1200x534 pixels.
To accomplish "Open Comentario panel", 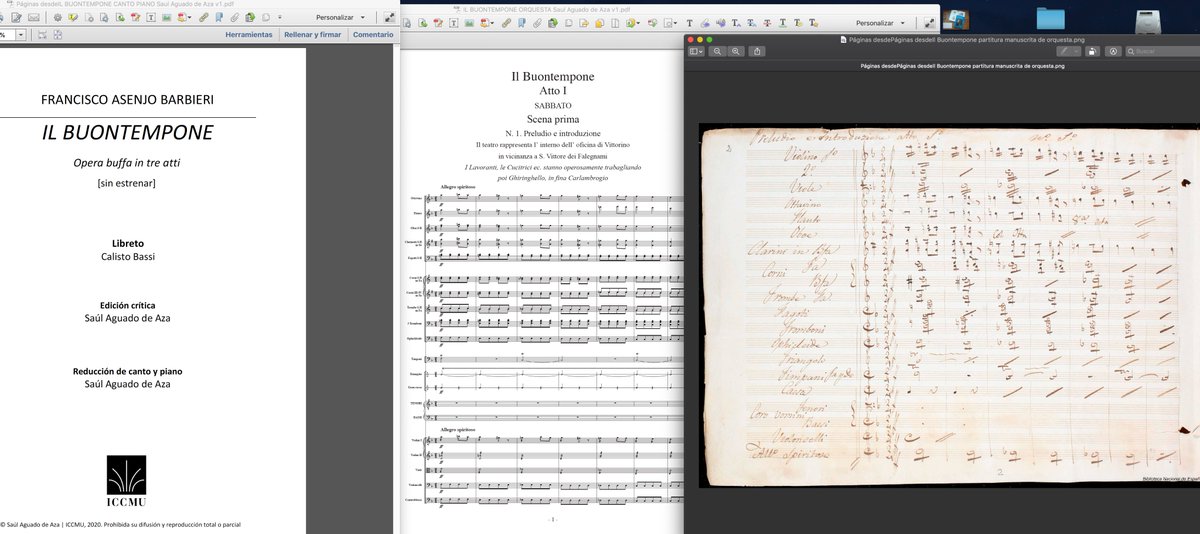I will tap(373, 34).
